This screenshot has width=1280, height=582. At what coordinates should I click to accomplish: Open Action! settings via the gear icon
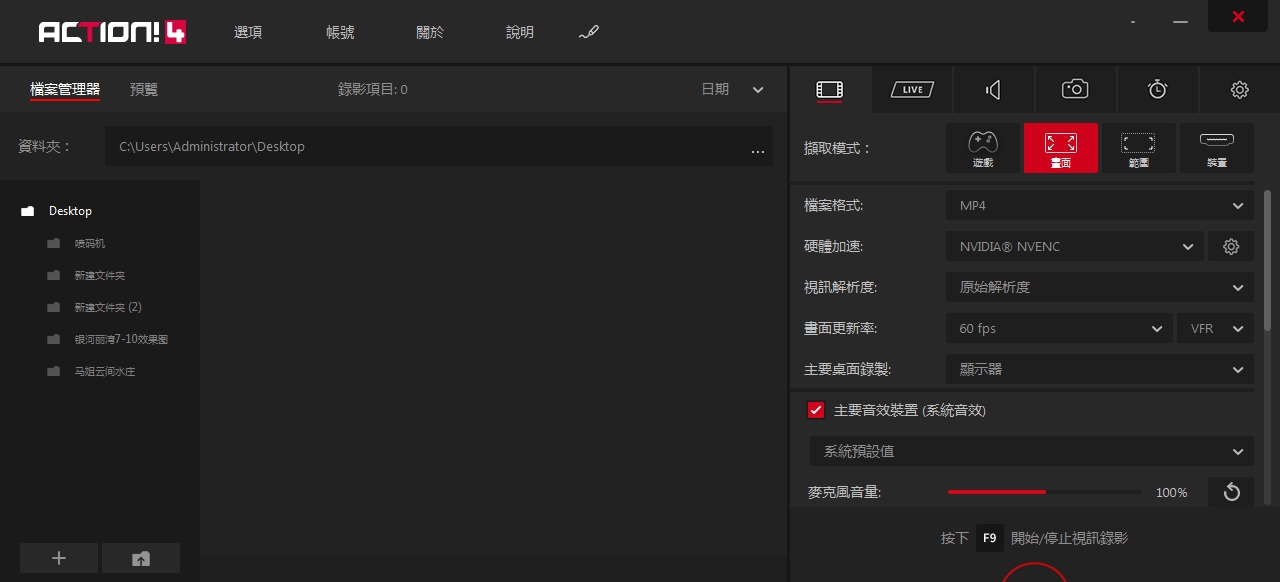click(1240, 89)
